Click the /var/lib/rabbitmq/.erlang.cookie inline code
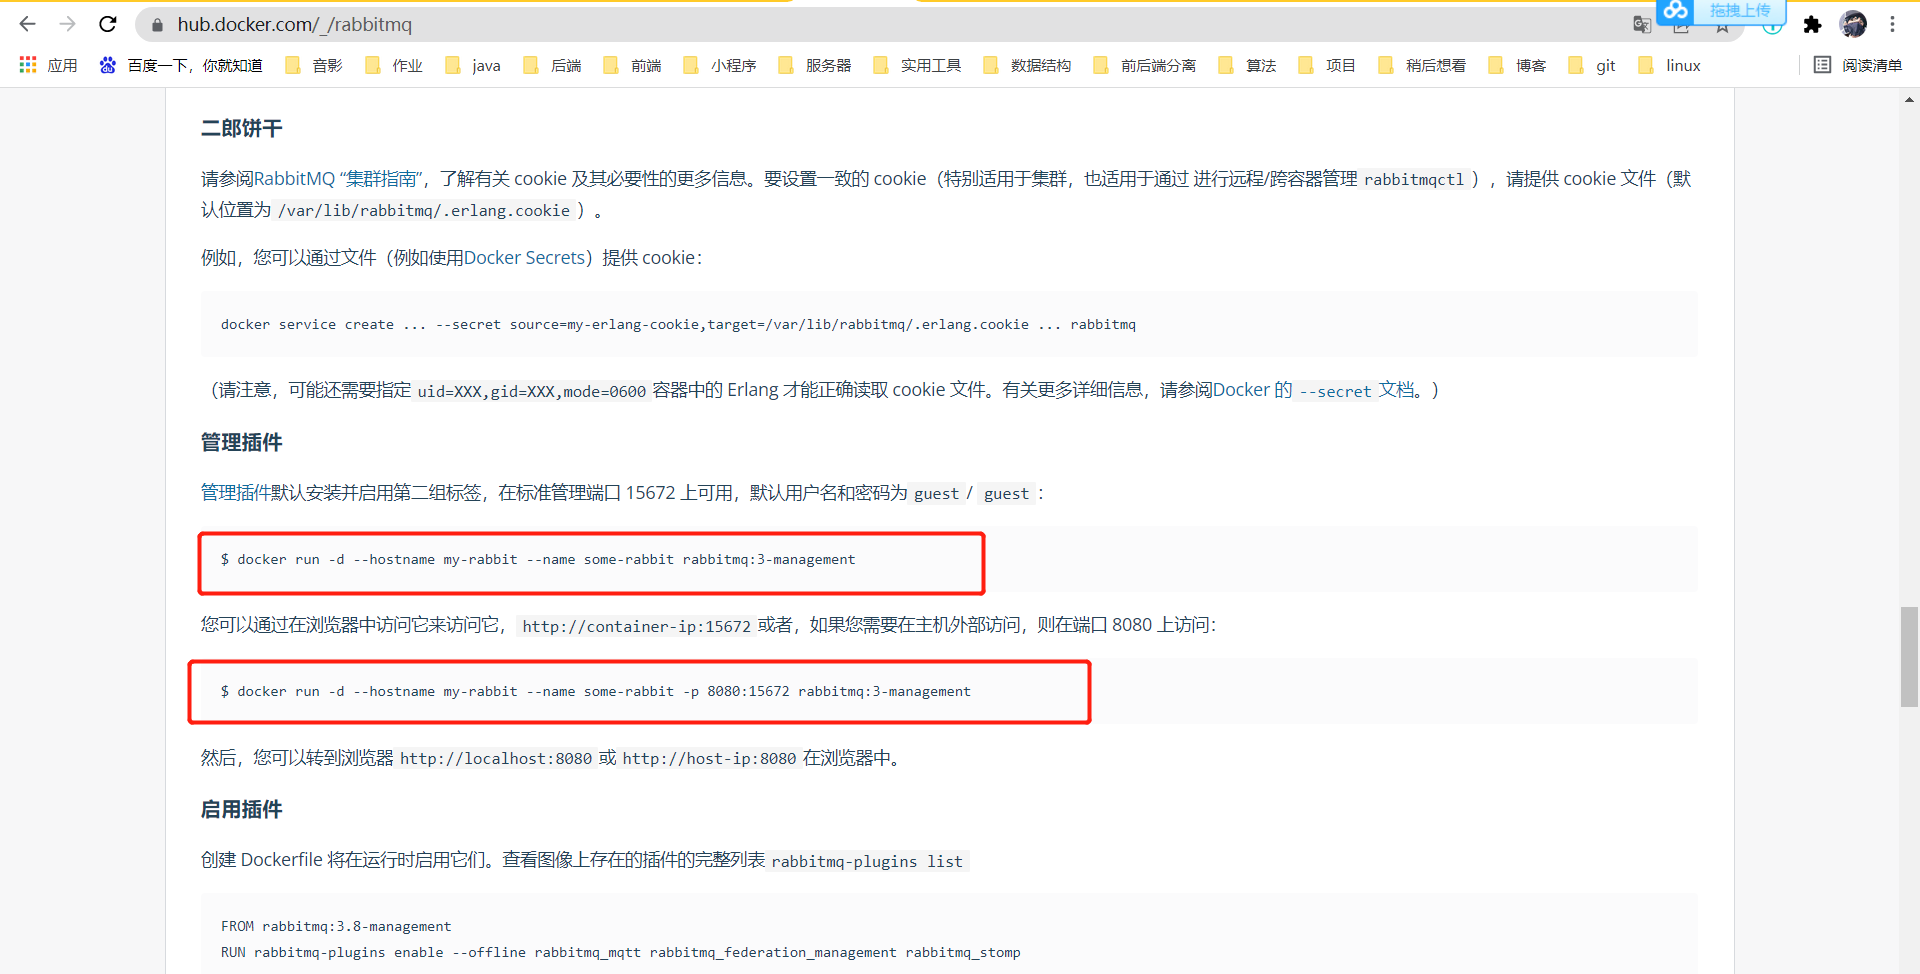The height and width of the screenshot is (974, 1920). tap(424, 211)
